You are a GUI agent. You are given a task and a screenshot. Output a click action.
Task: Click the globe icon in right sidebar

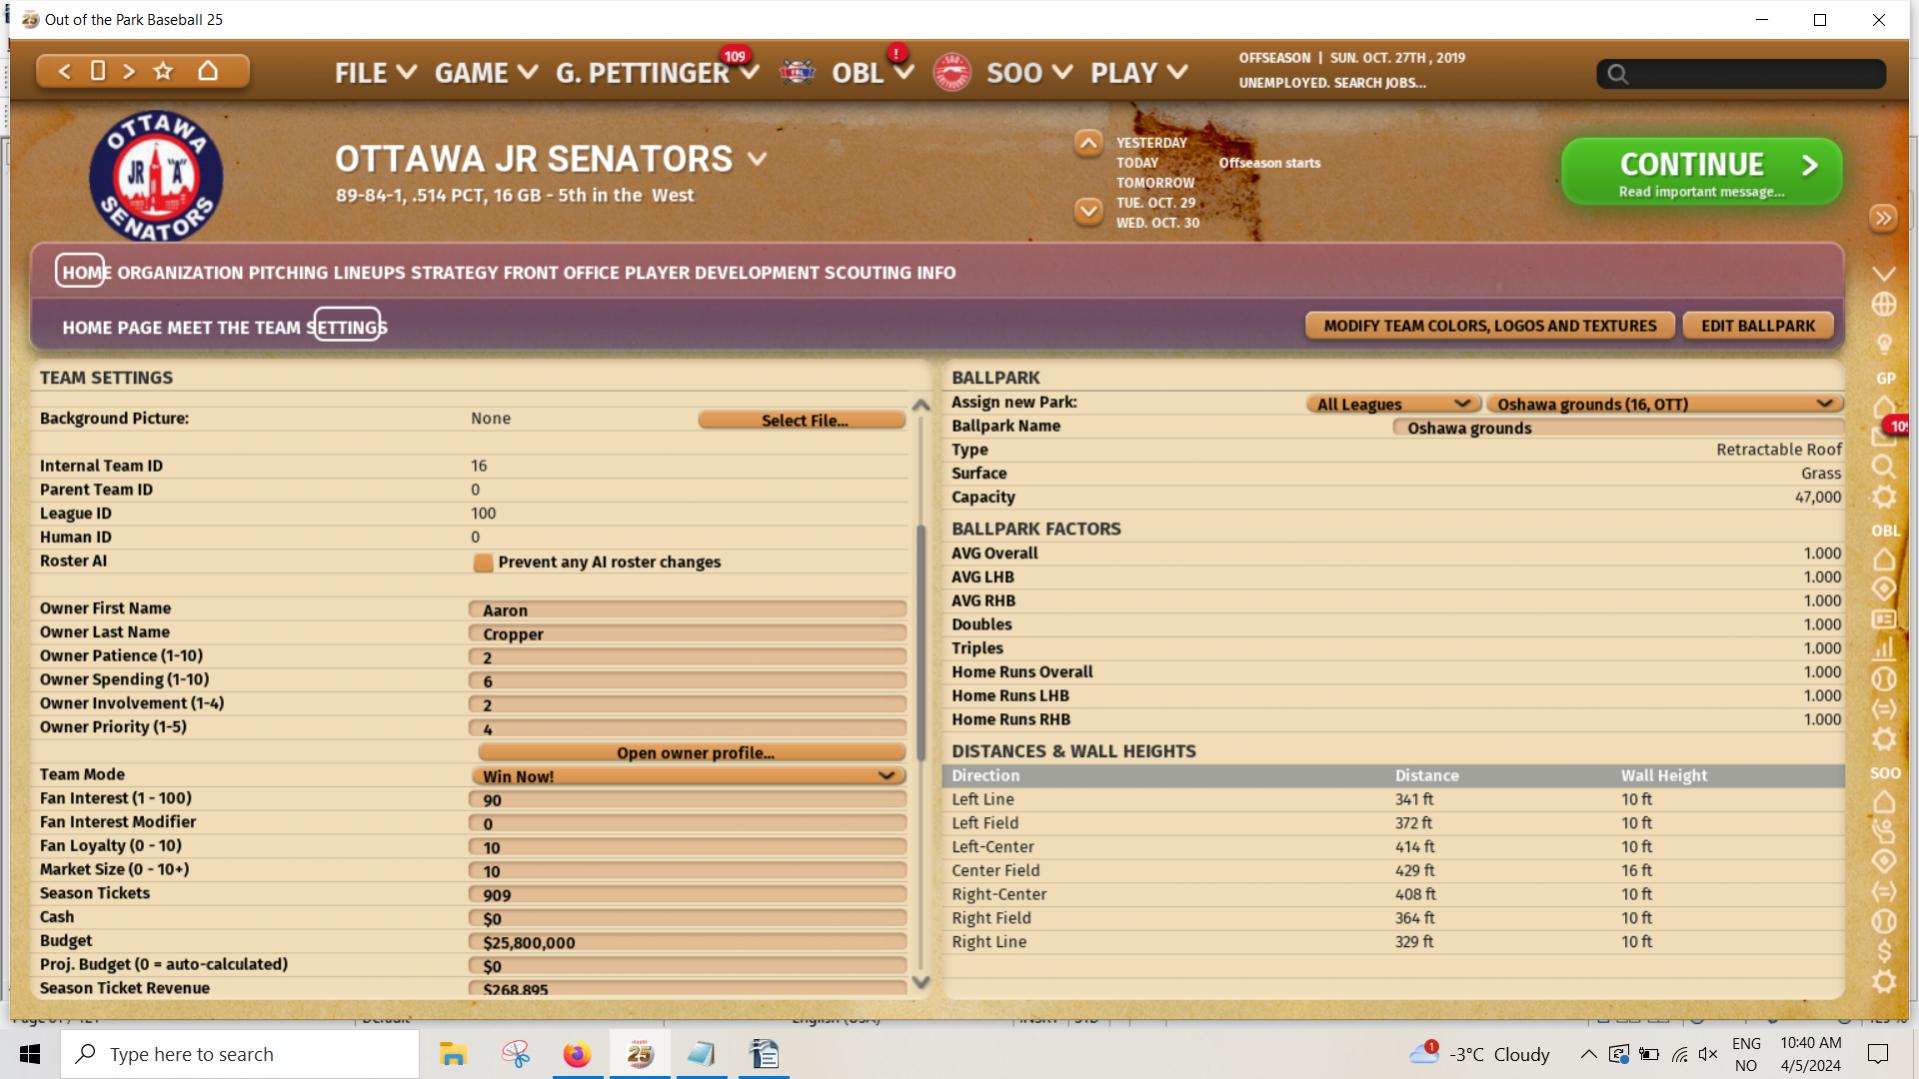coord(1883,304)
